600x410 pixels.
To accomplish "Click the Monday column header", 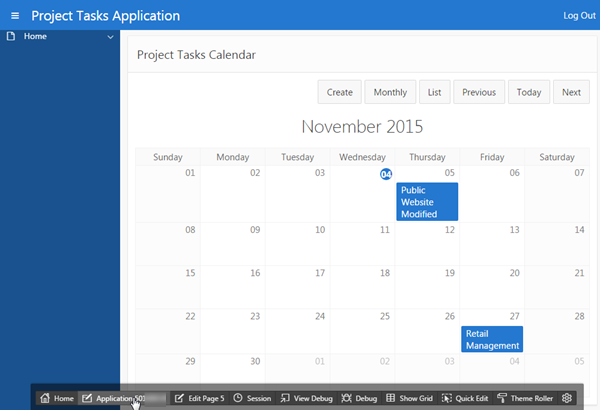I will pyautogui.click(x=233, y=157).
